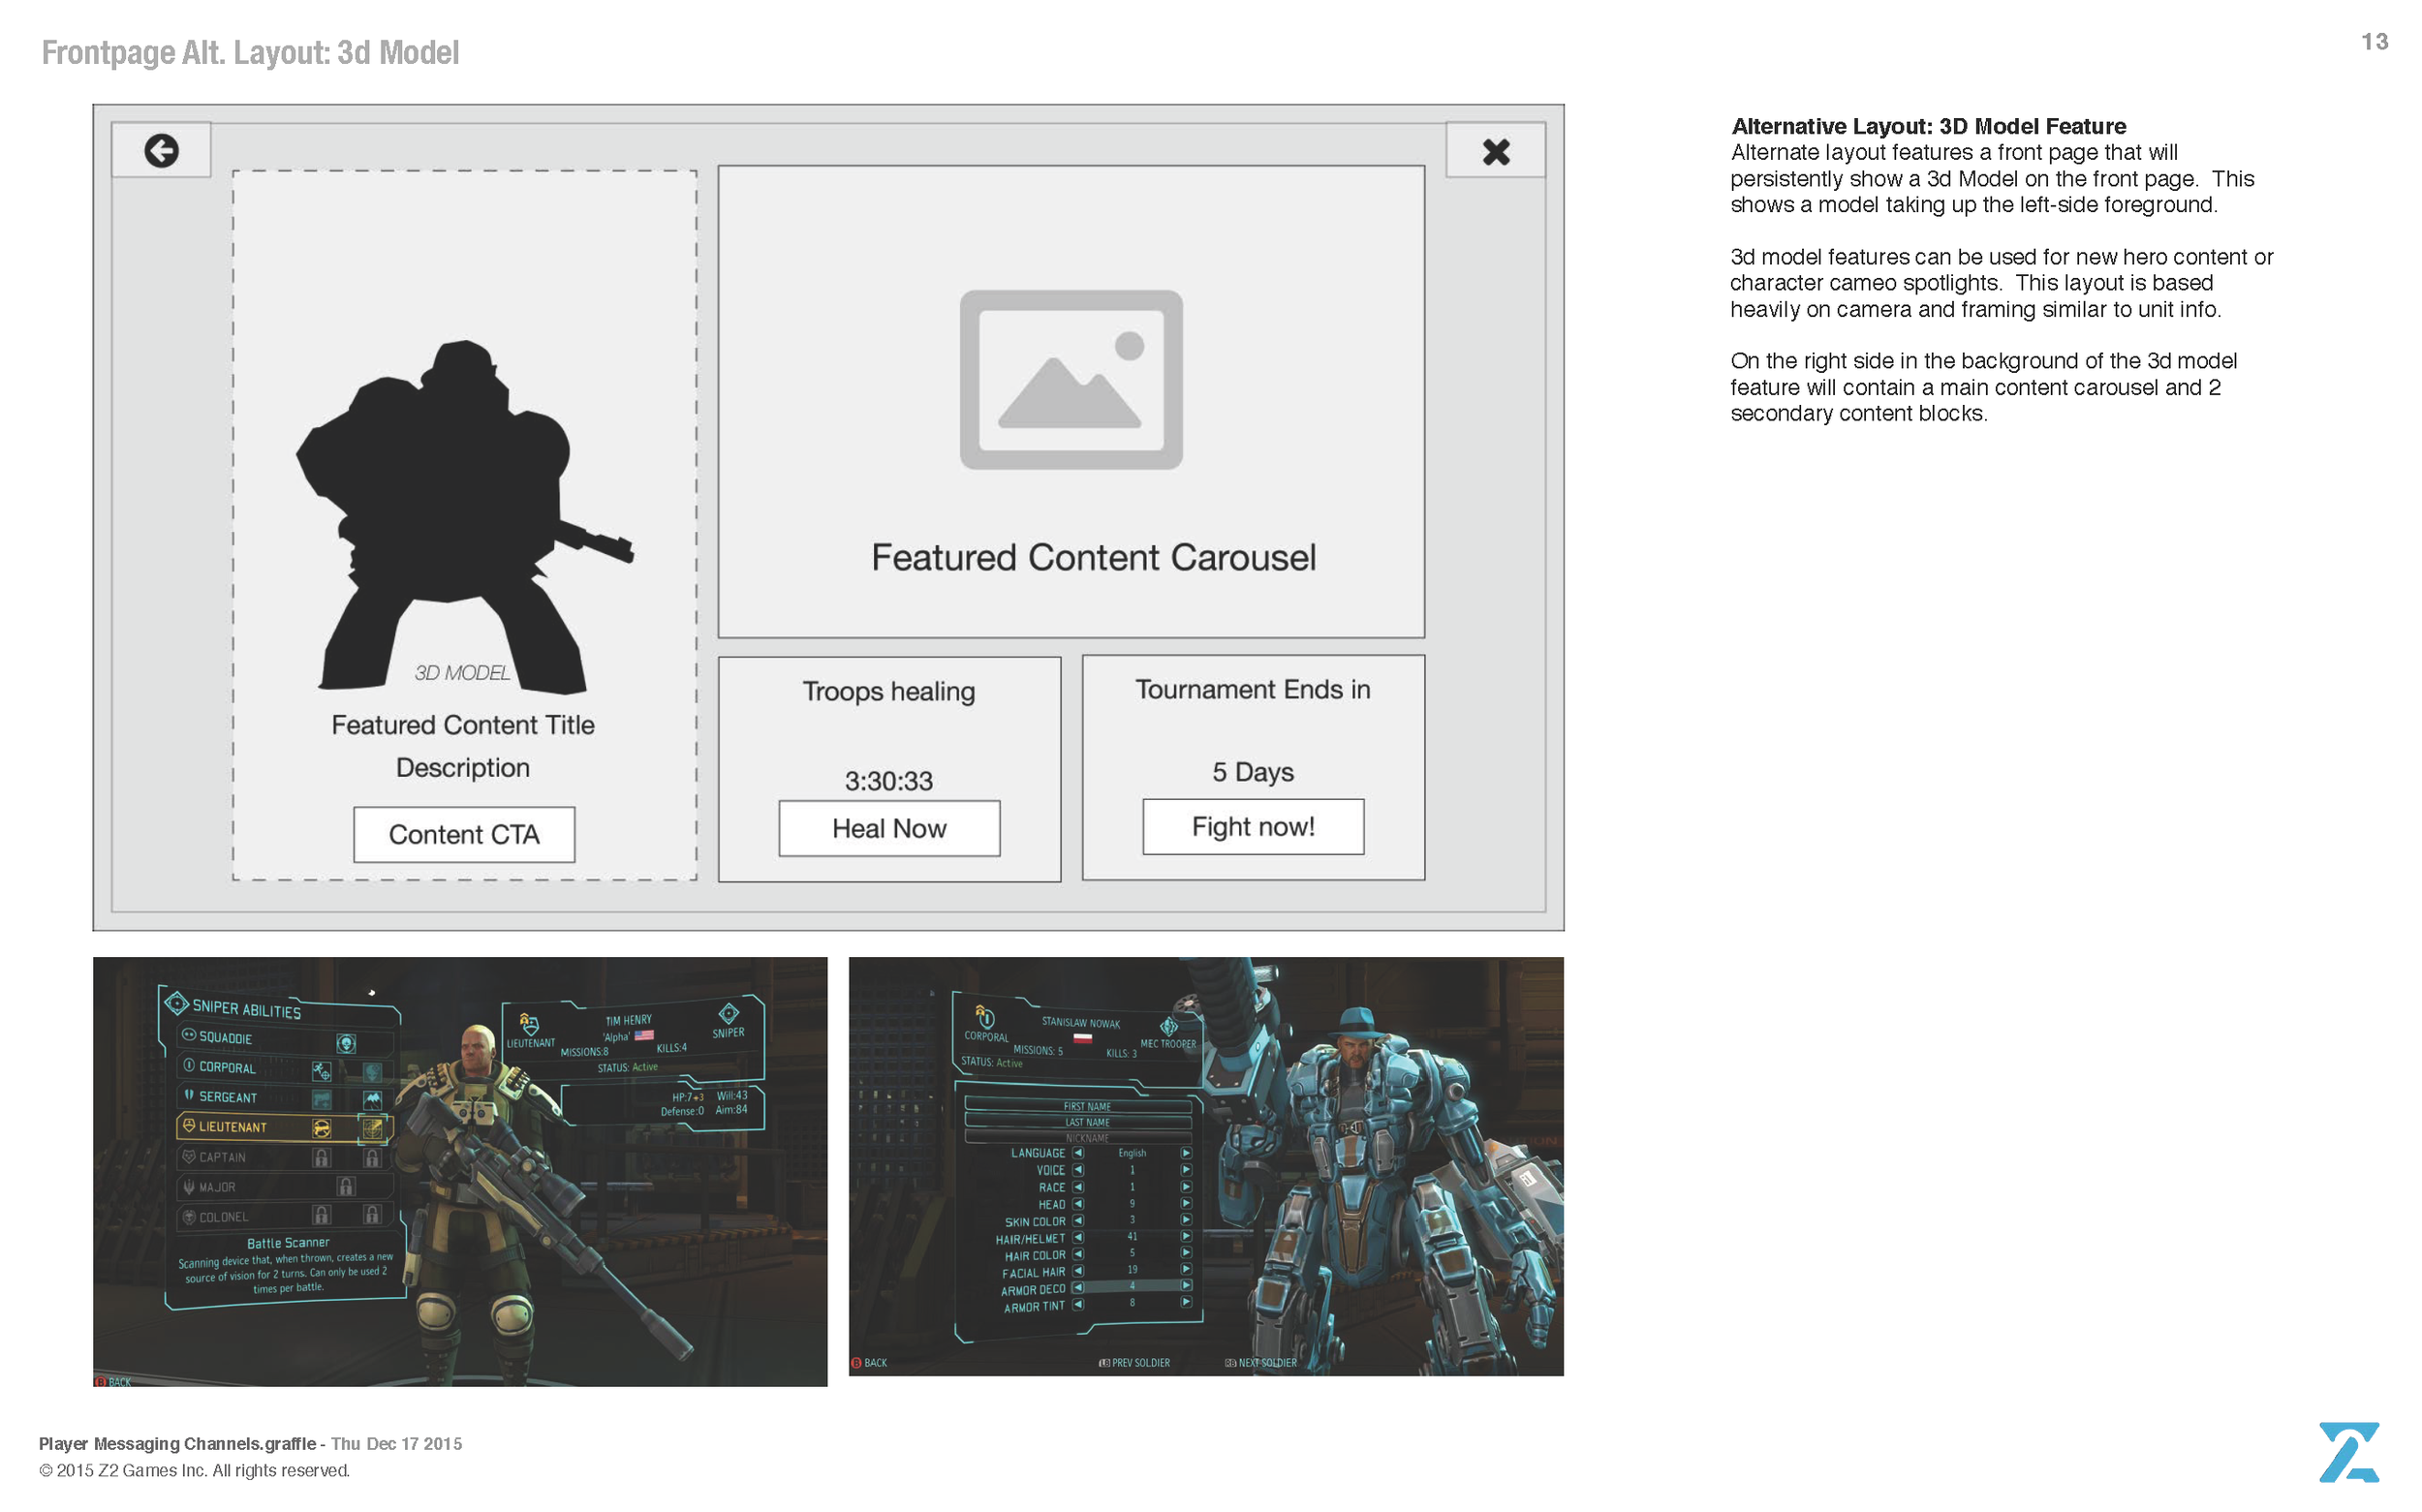
Task: Click the Corporal rank badge on Nowak's card
Action: coord(985,1017)
